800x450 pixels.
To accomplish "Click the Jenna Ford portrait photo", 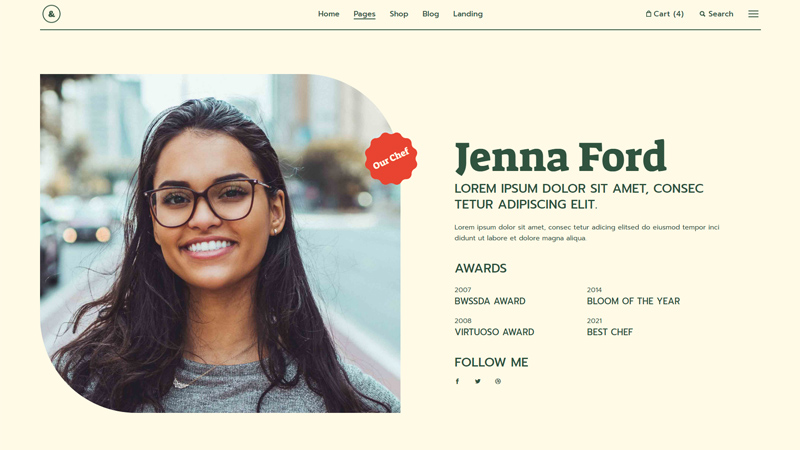I will [x=220, y=243].
